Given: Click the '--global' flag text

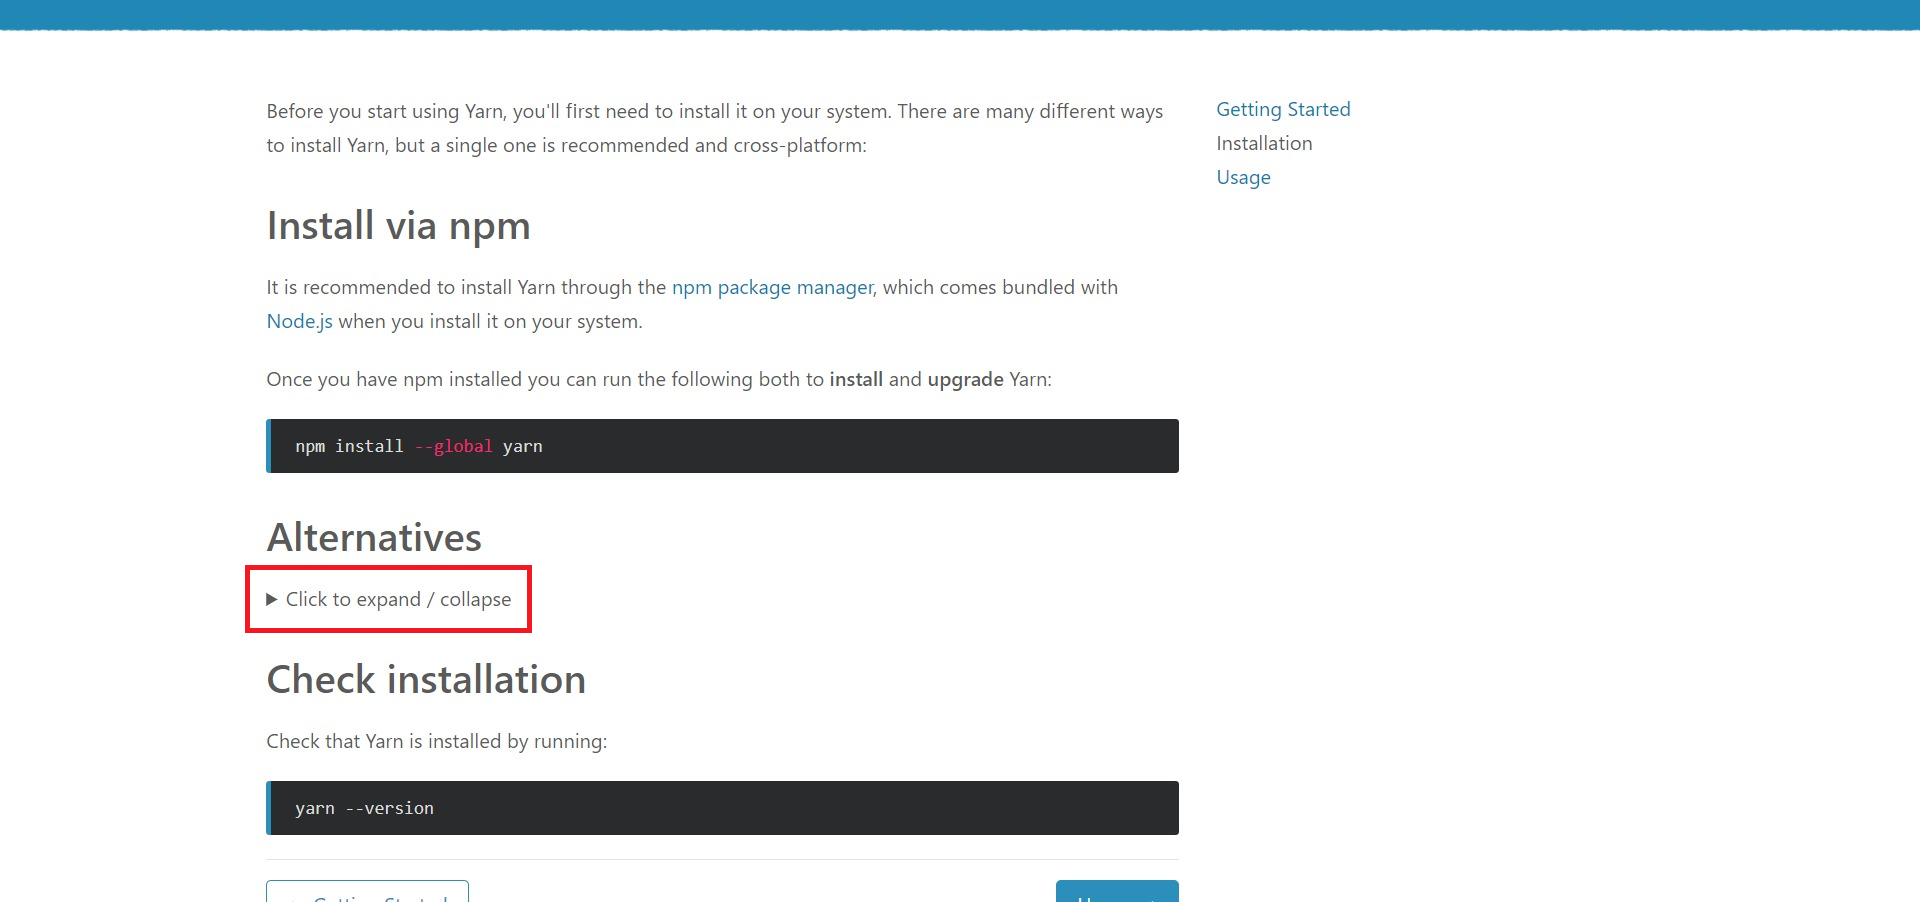Looking at the screenshot, I should point(453,446).
